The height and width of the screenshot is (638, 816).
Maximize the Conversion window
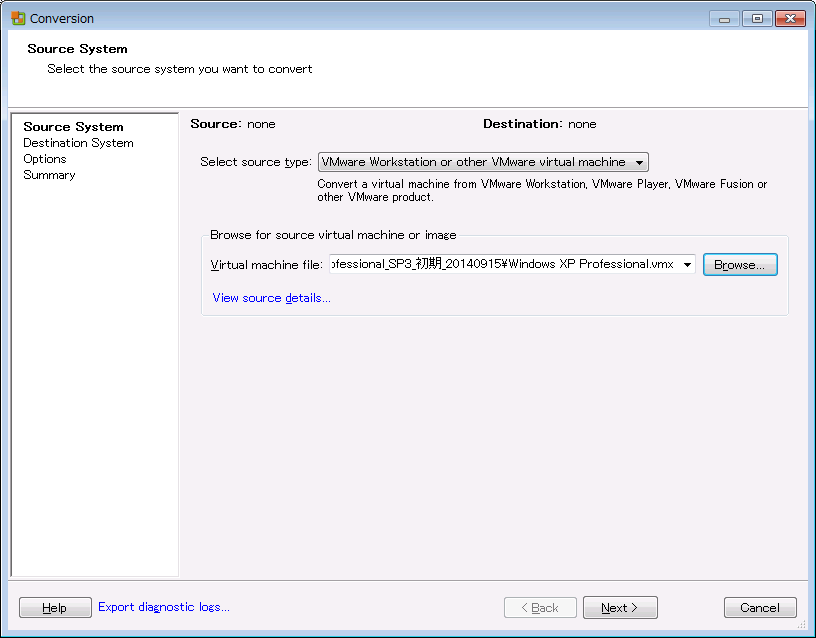[x=757, y=19]
